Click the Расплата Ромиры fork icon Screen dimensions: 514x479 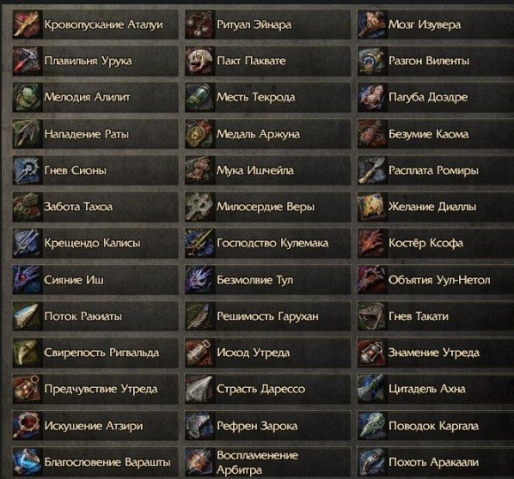pyautogui.click(x=372, y=170)
